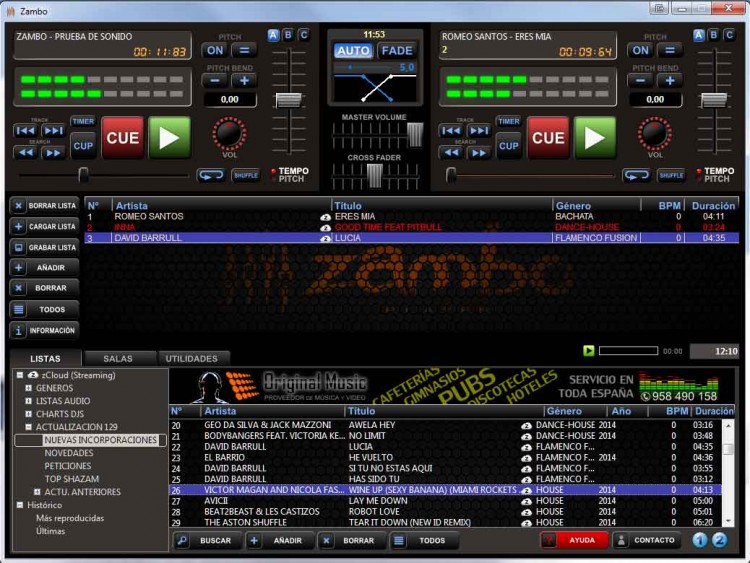The image size is (750, 563).
Task: Reset right deck pitch with equals button
Action: 670,50
